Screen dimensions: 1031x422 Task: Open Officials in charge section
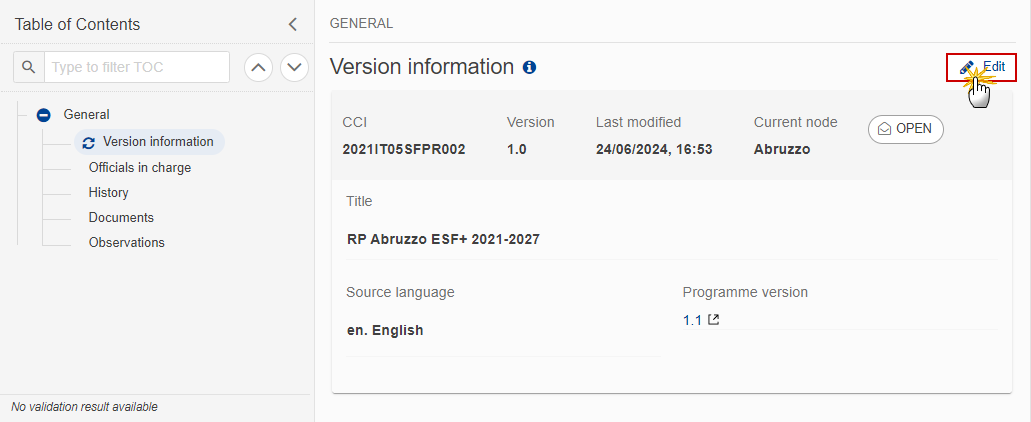tap(140, 168)
